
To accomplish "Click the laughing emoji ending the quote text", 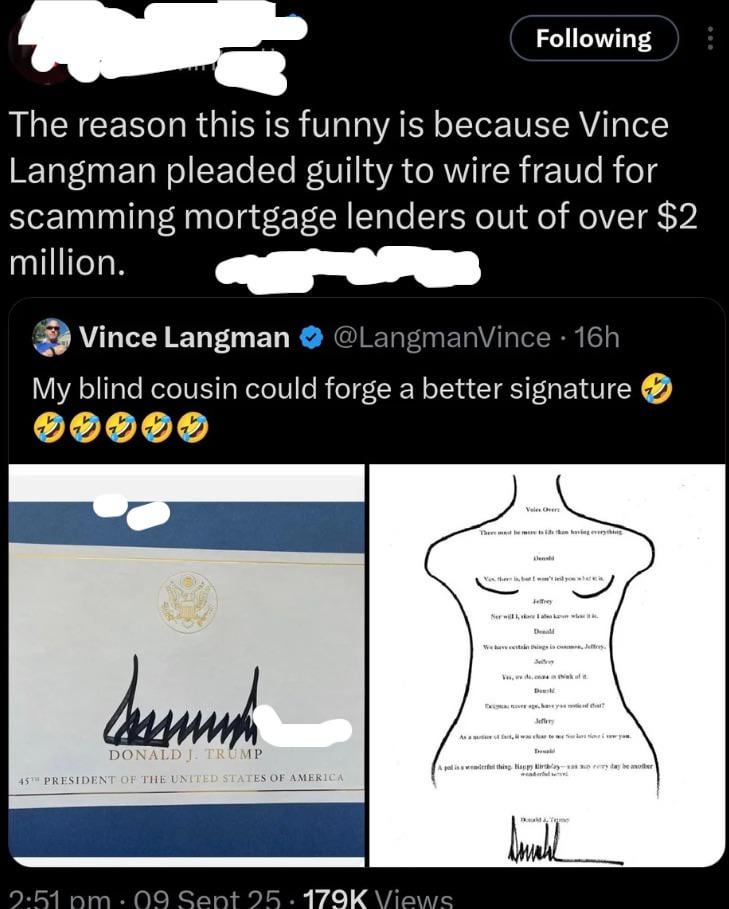I will pyautogui.click(x=656, y=388).
